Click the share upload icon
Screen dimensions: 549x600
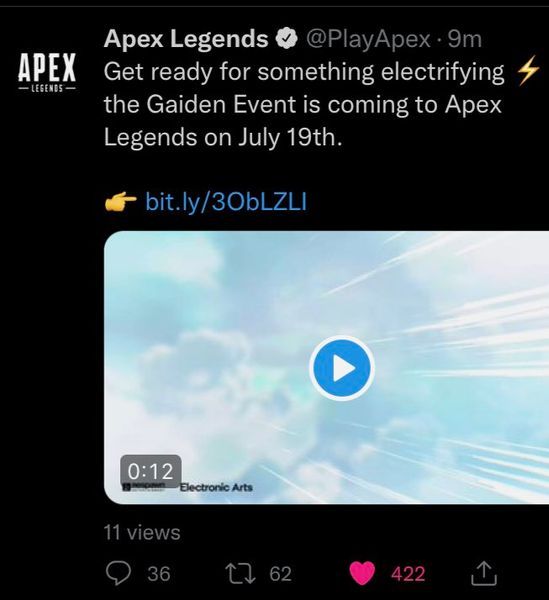click(484, 573)
